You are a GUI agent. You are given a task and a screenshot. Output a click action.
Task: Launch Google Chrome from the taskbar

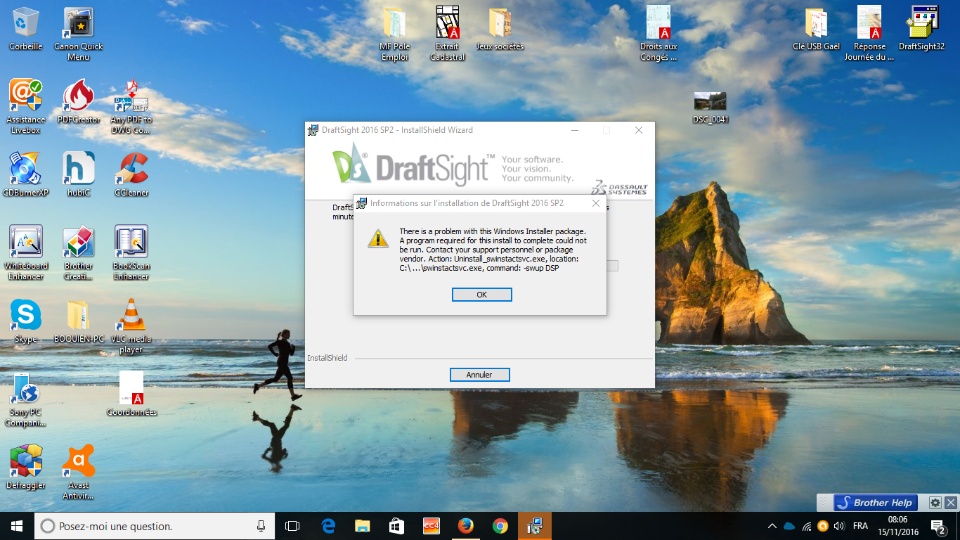500,526
